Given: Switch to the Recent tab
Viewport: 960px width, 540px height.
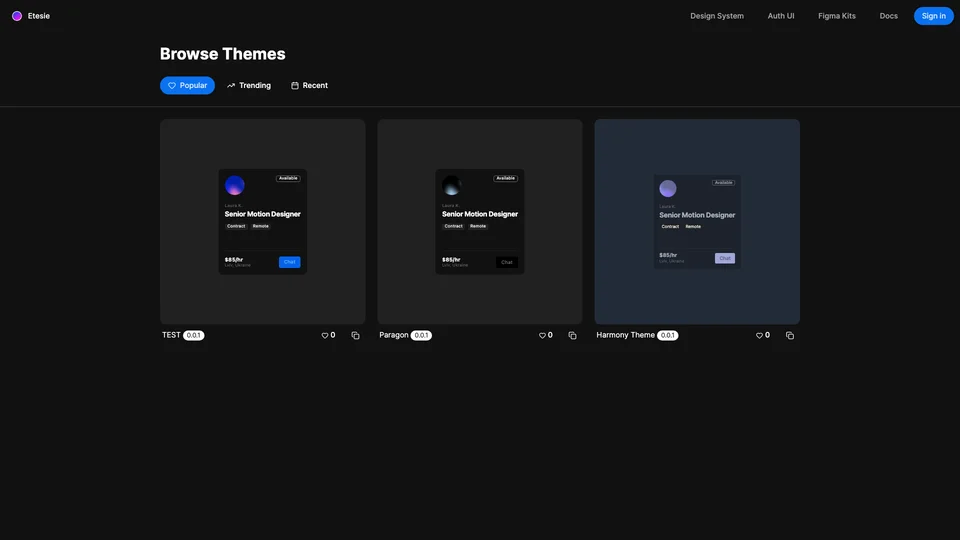Looking at the screenshot, I should coord(309,85).
